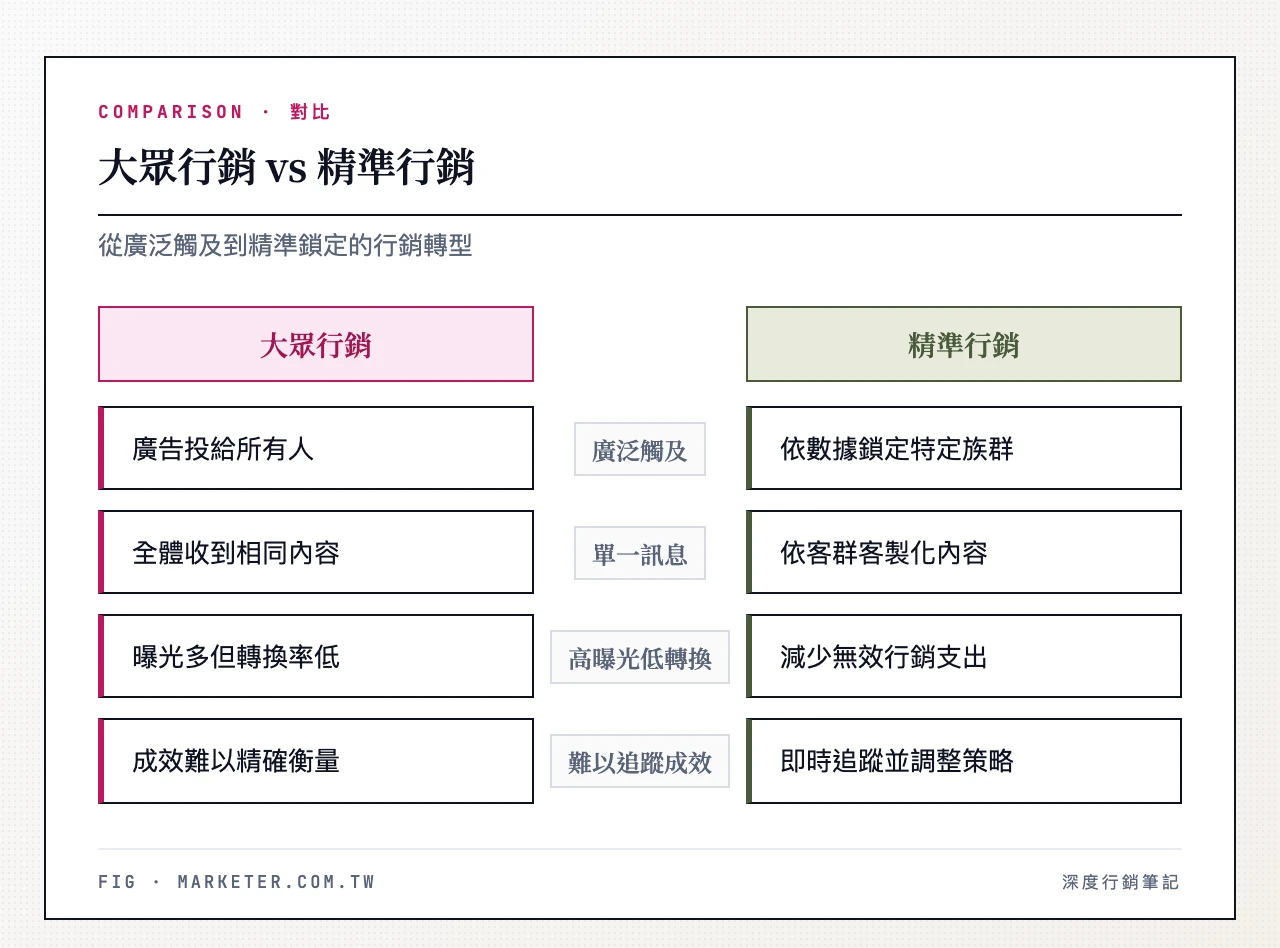Click the "全體收到相同內容" card

click(x=316, y=552)
